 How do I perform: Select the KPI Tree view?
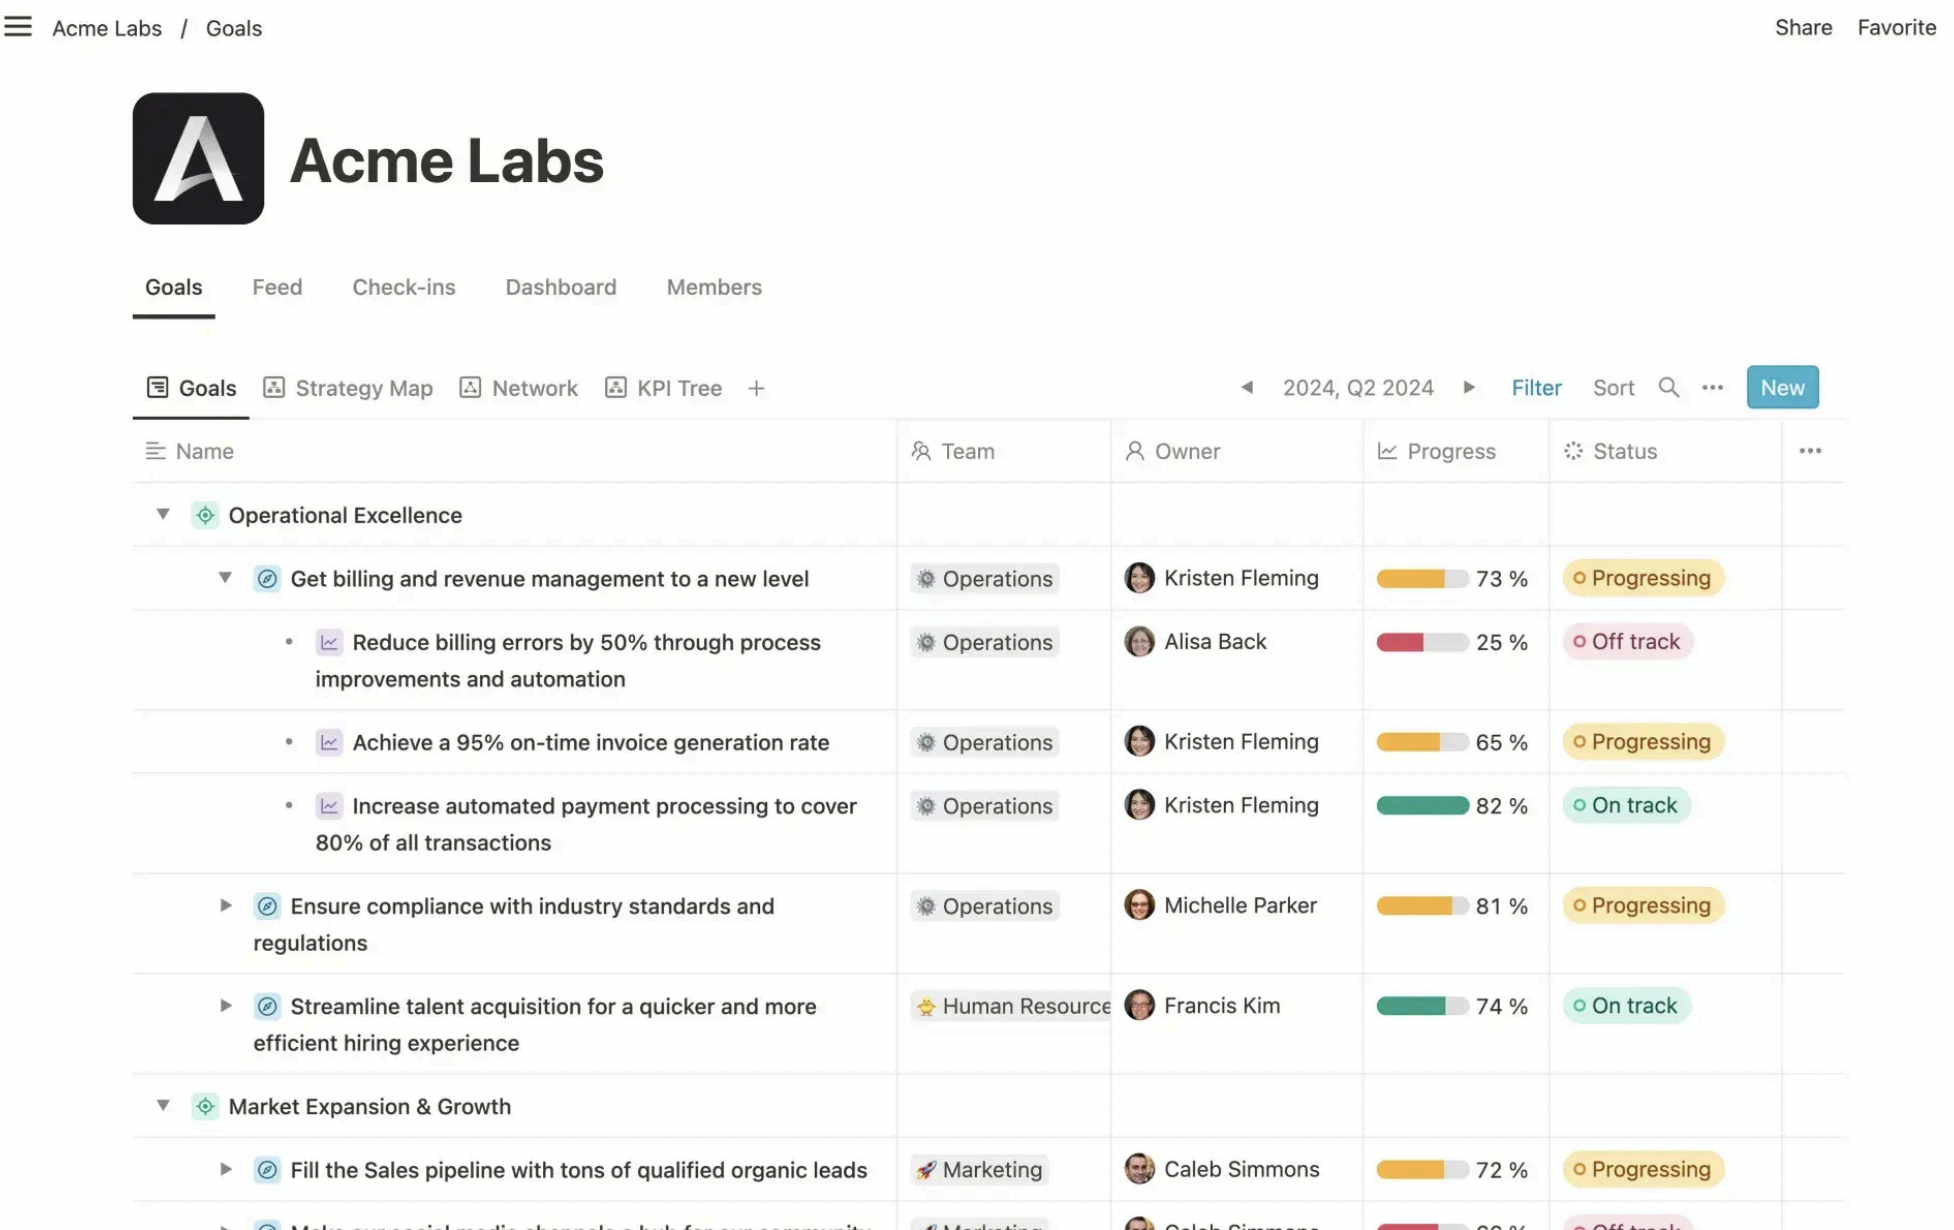(663, 388)
